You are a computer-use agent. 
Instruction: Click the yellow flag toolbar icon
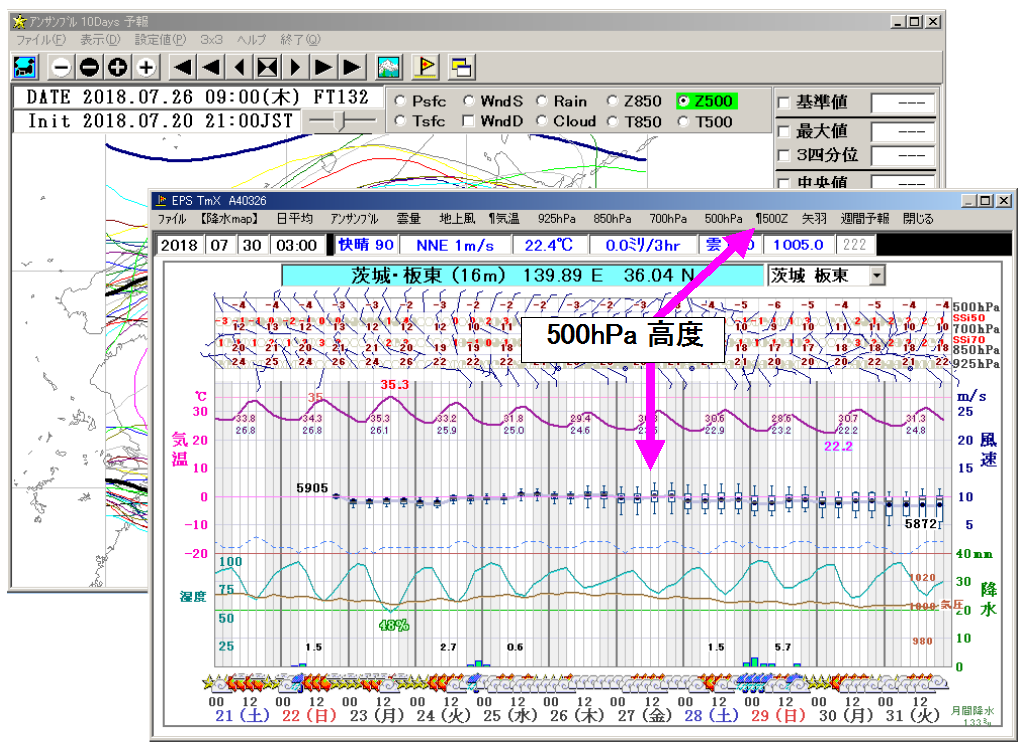pyautogui.click(x=425, y=67)
